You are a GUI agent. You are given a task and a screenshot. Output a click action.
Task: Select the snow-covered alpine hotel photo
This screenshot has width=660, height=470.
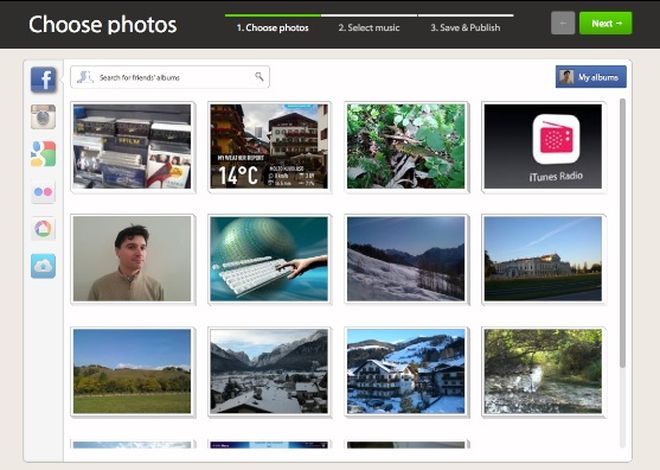pos(406,372)
